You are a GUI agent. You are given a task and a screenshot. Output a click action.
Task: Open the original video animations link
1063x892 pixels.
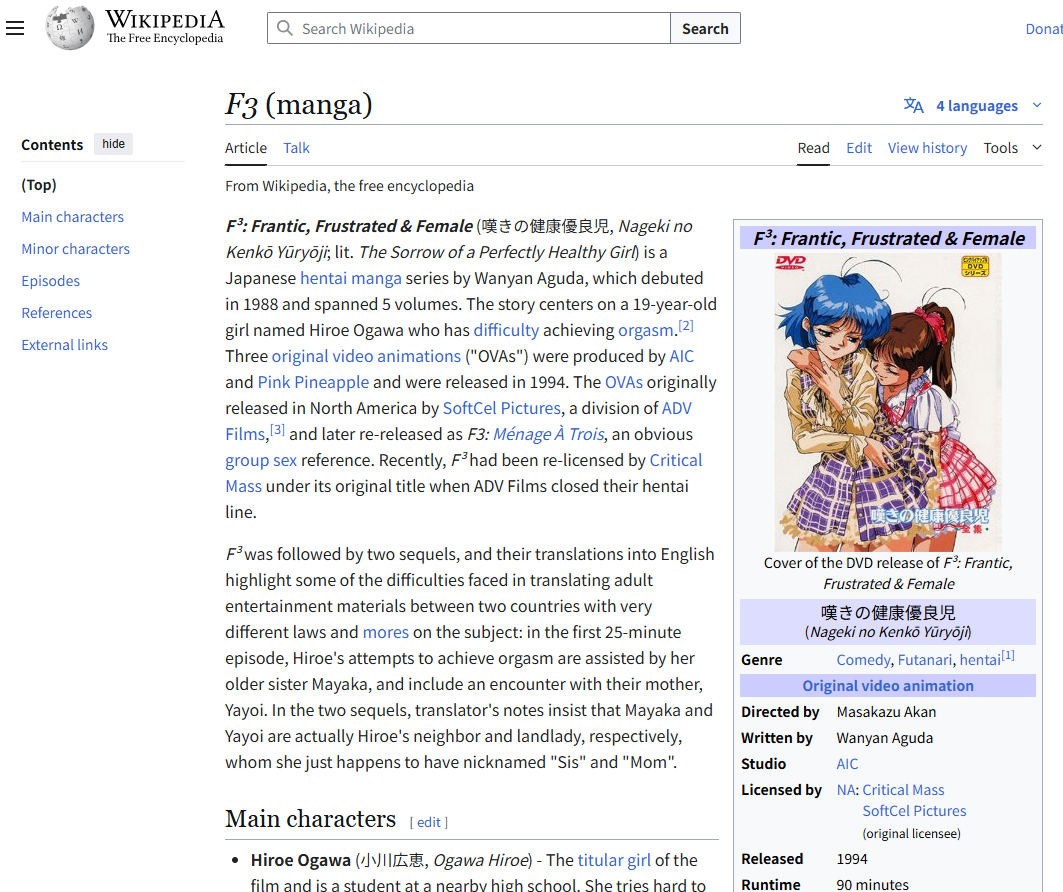366,356
